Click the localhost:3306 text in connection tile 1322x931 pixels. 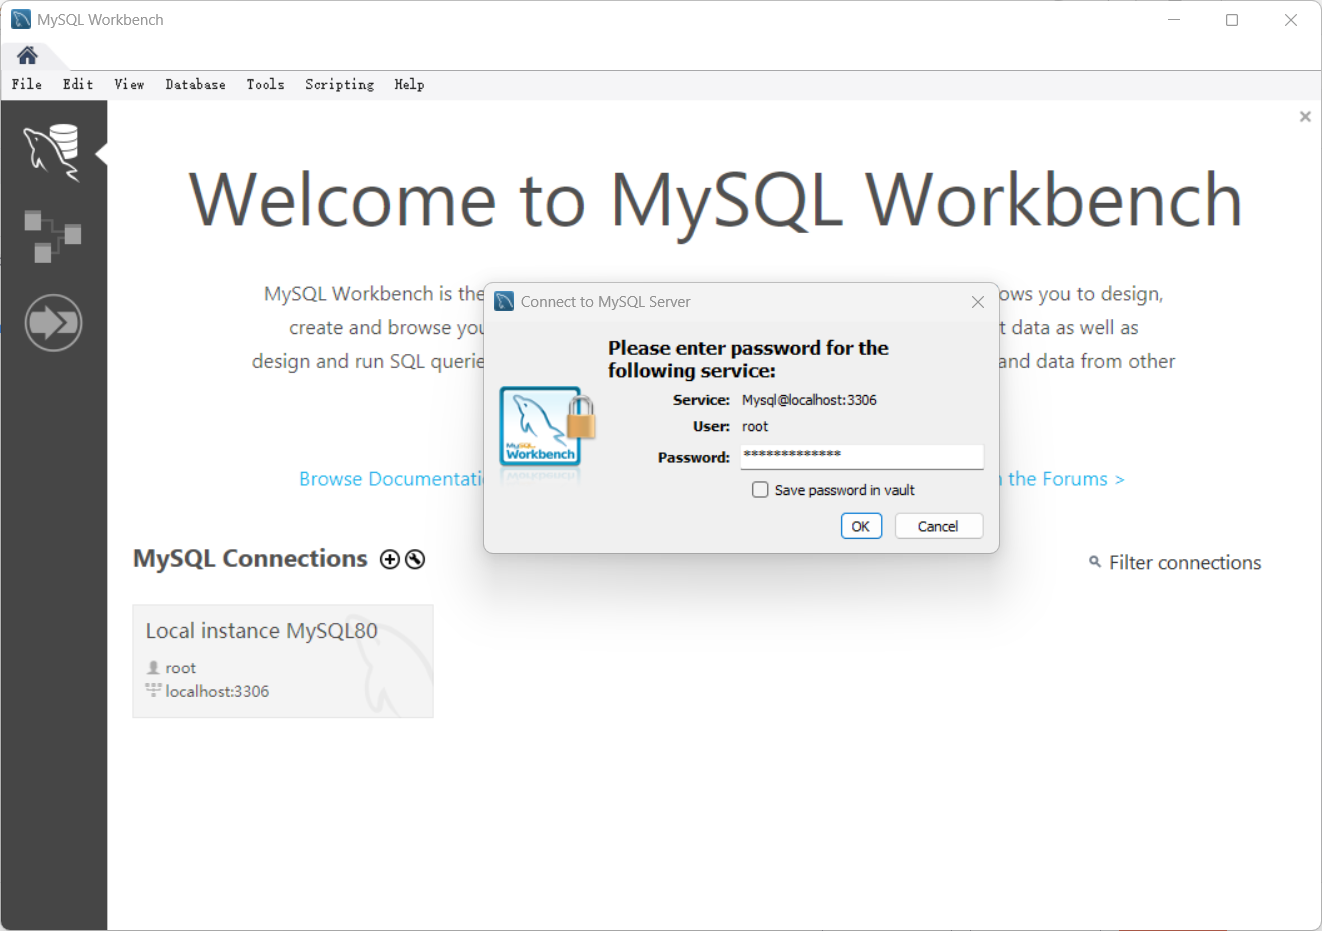(x=217, y=691)
